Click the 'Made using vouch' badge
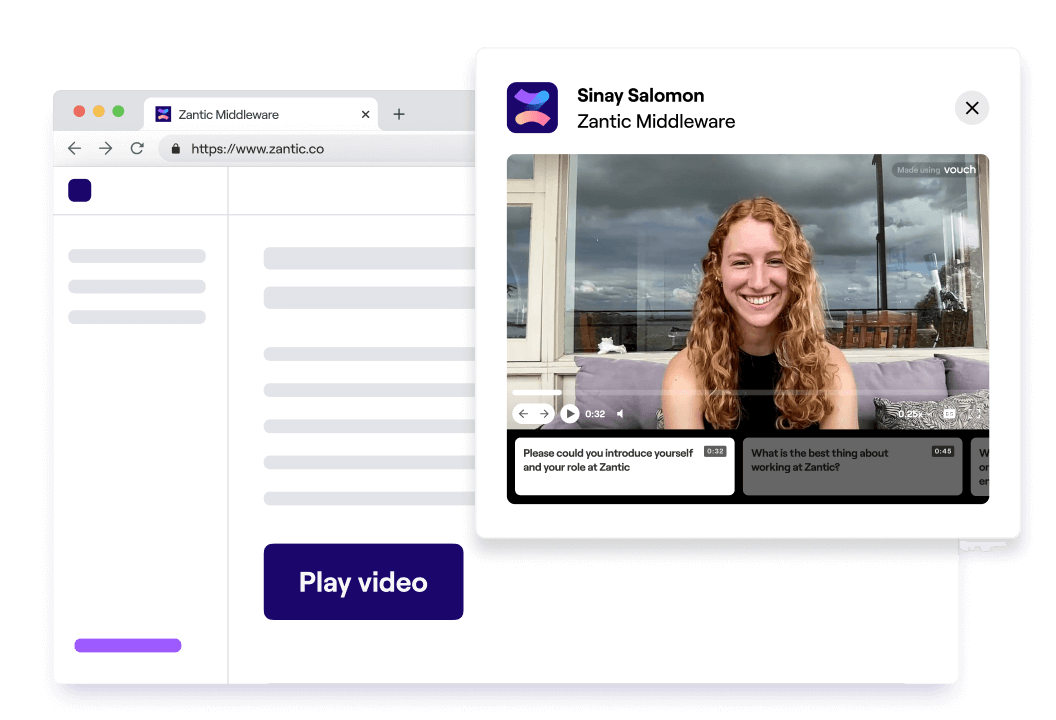Viewport: 1056px width, 720px height. point(935,170)
